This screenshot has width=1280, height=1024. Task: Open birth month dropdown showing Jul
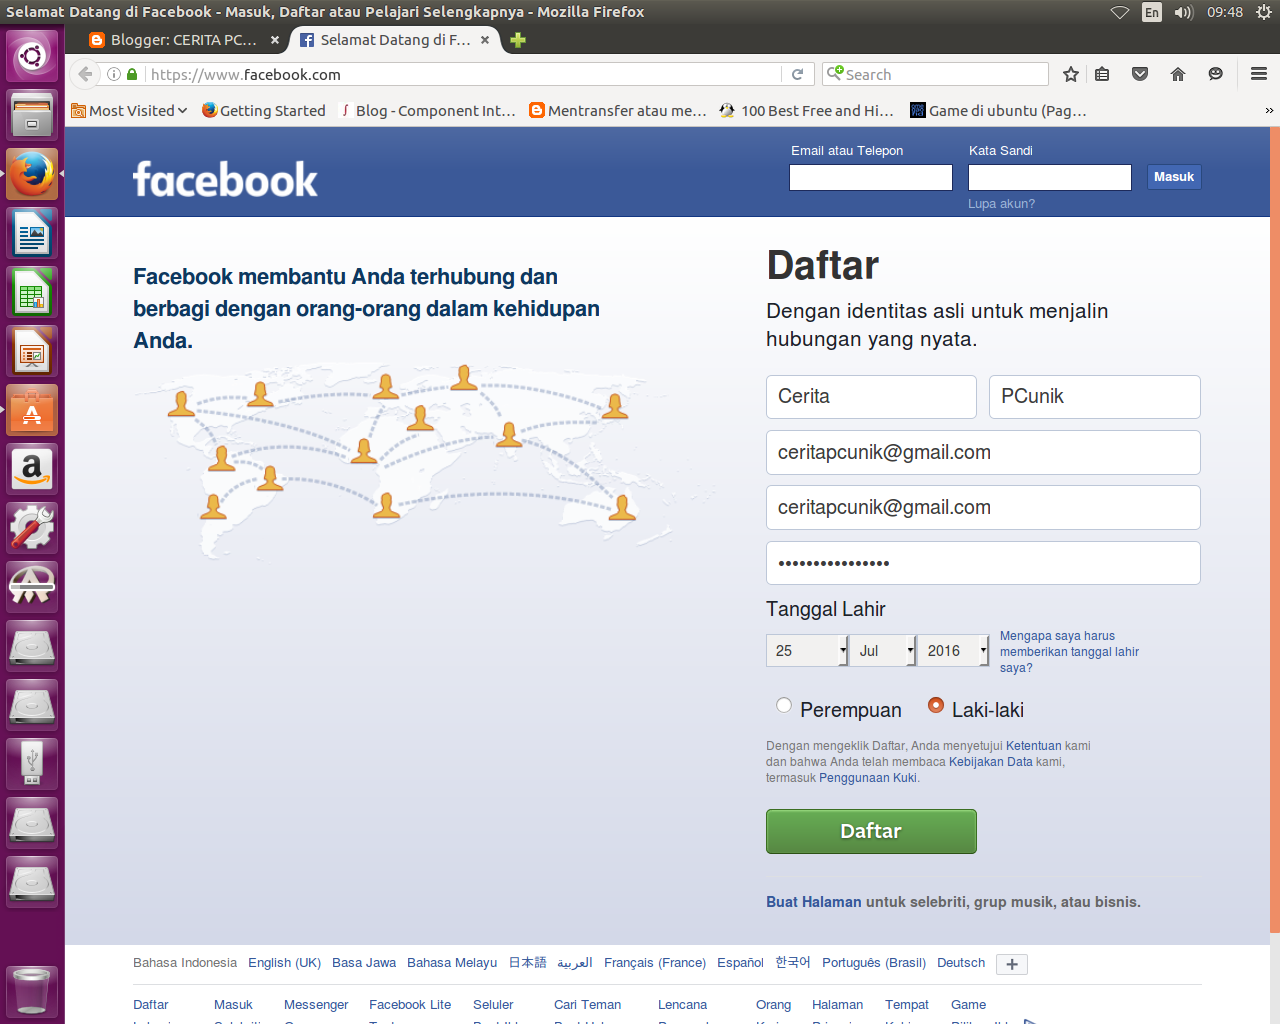pyautogui.click(x=883, y=650)
